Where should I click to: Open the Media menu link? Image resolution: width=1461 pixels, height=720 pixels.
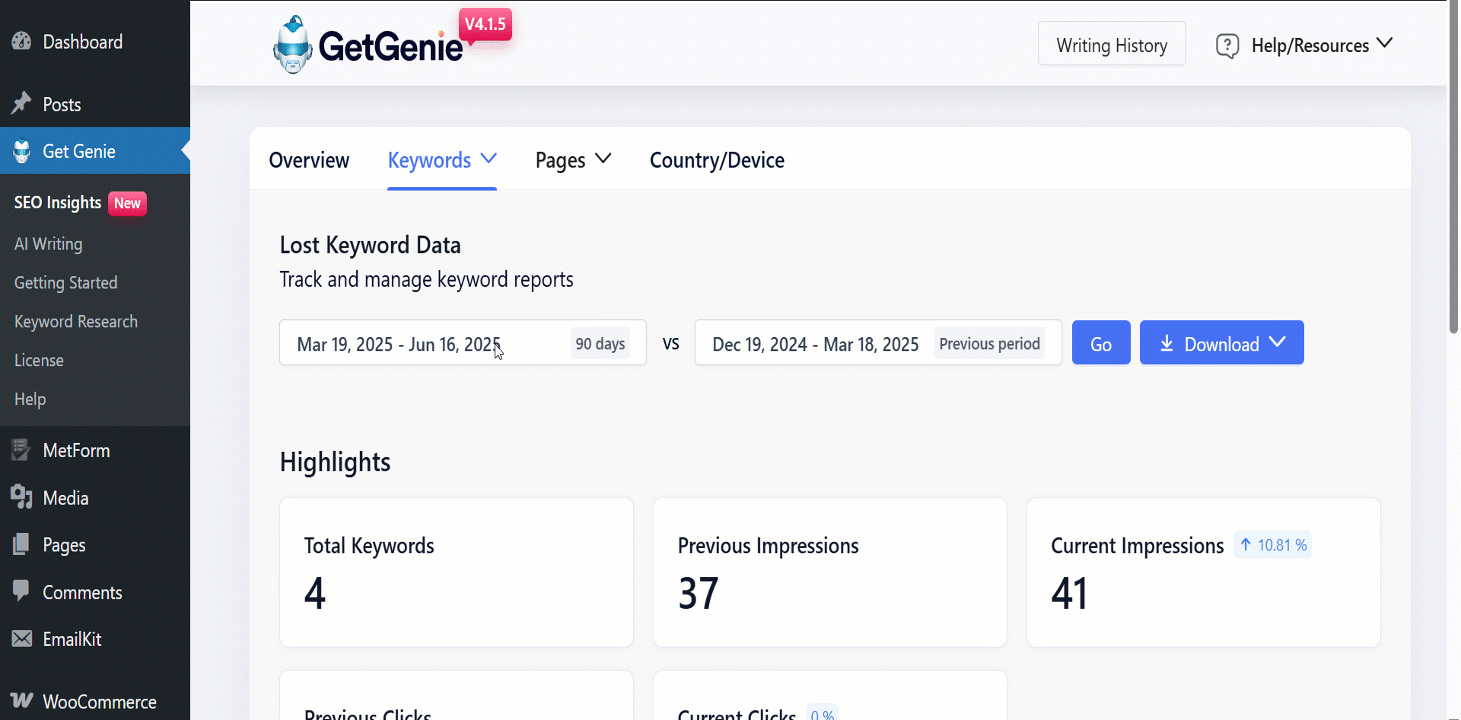[66, 498]
